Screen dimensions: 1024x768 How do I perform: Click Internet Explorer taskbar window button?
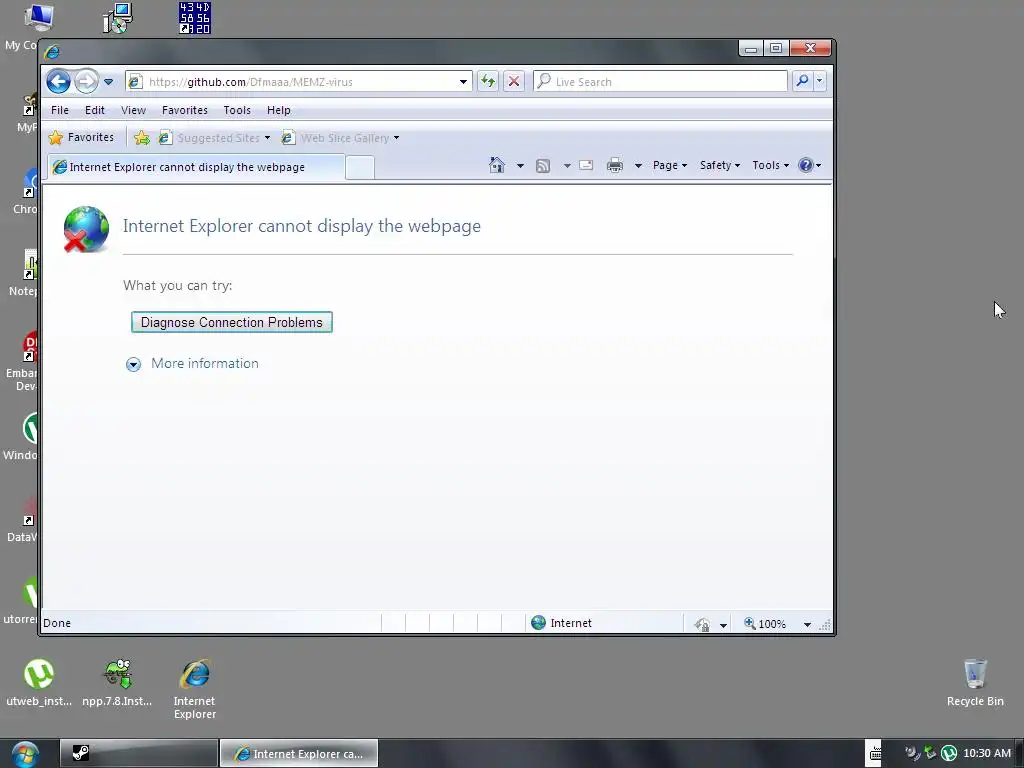pyautogui.click(x=298, y=754)
